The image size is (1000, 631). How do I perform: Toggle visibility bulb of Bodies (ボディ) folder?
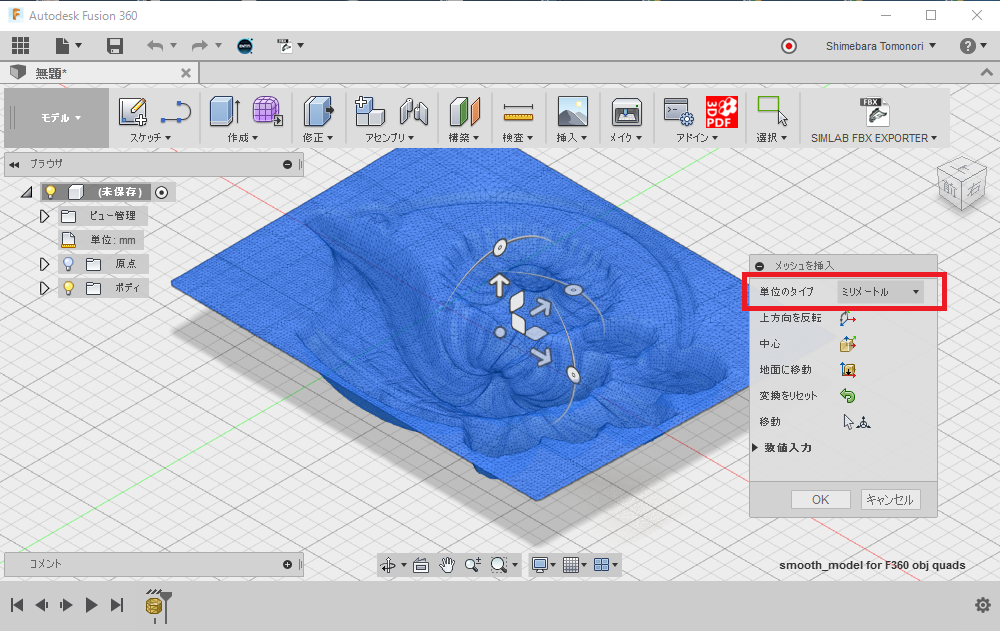(x=69, y=288)
